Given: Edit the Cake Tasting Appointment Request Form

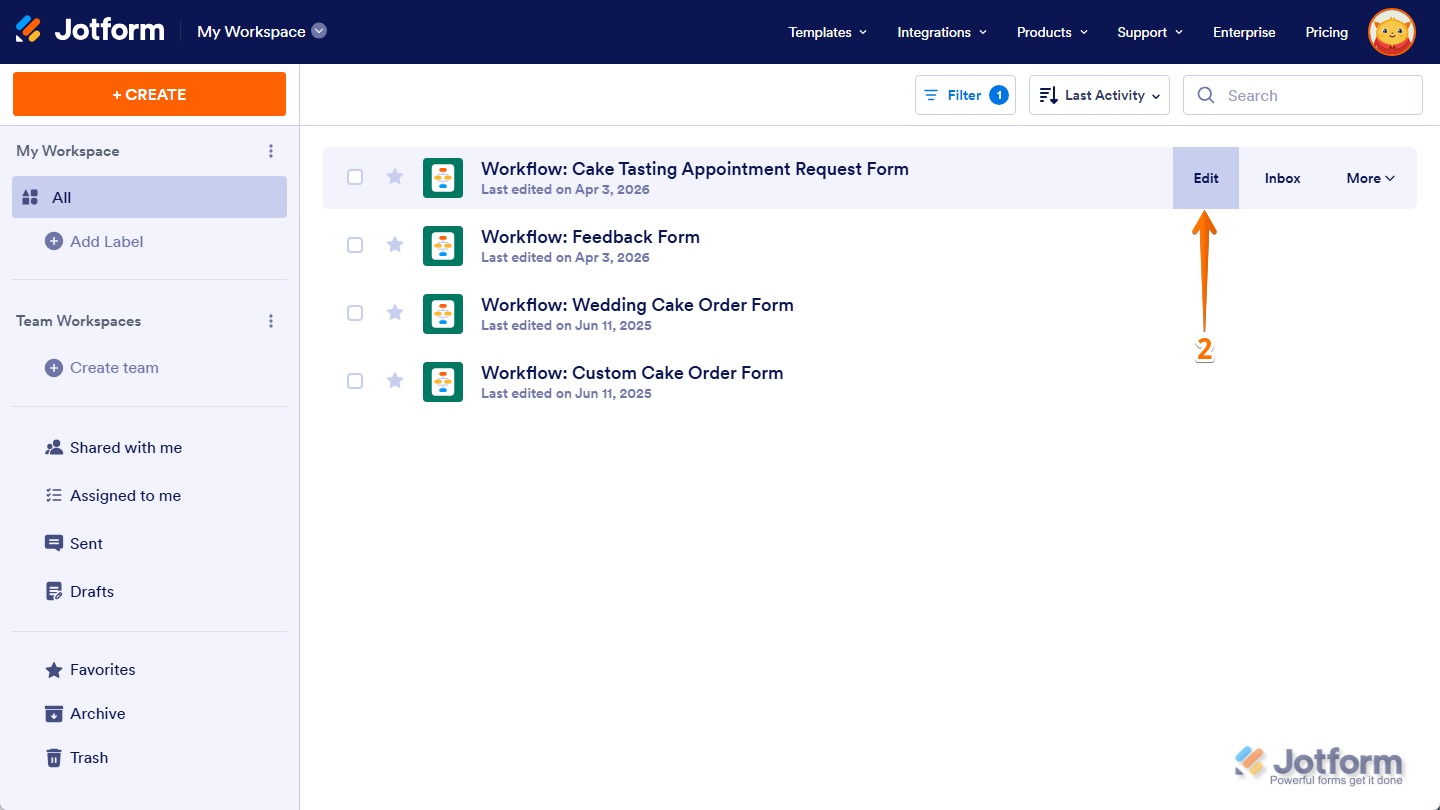Looking at the screenshot, I should click(x=1205, y=177).
